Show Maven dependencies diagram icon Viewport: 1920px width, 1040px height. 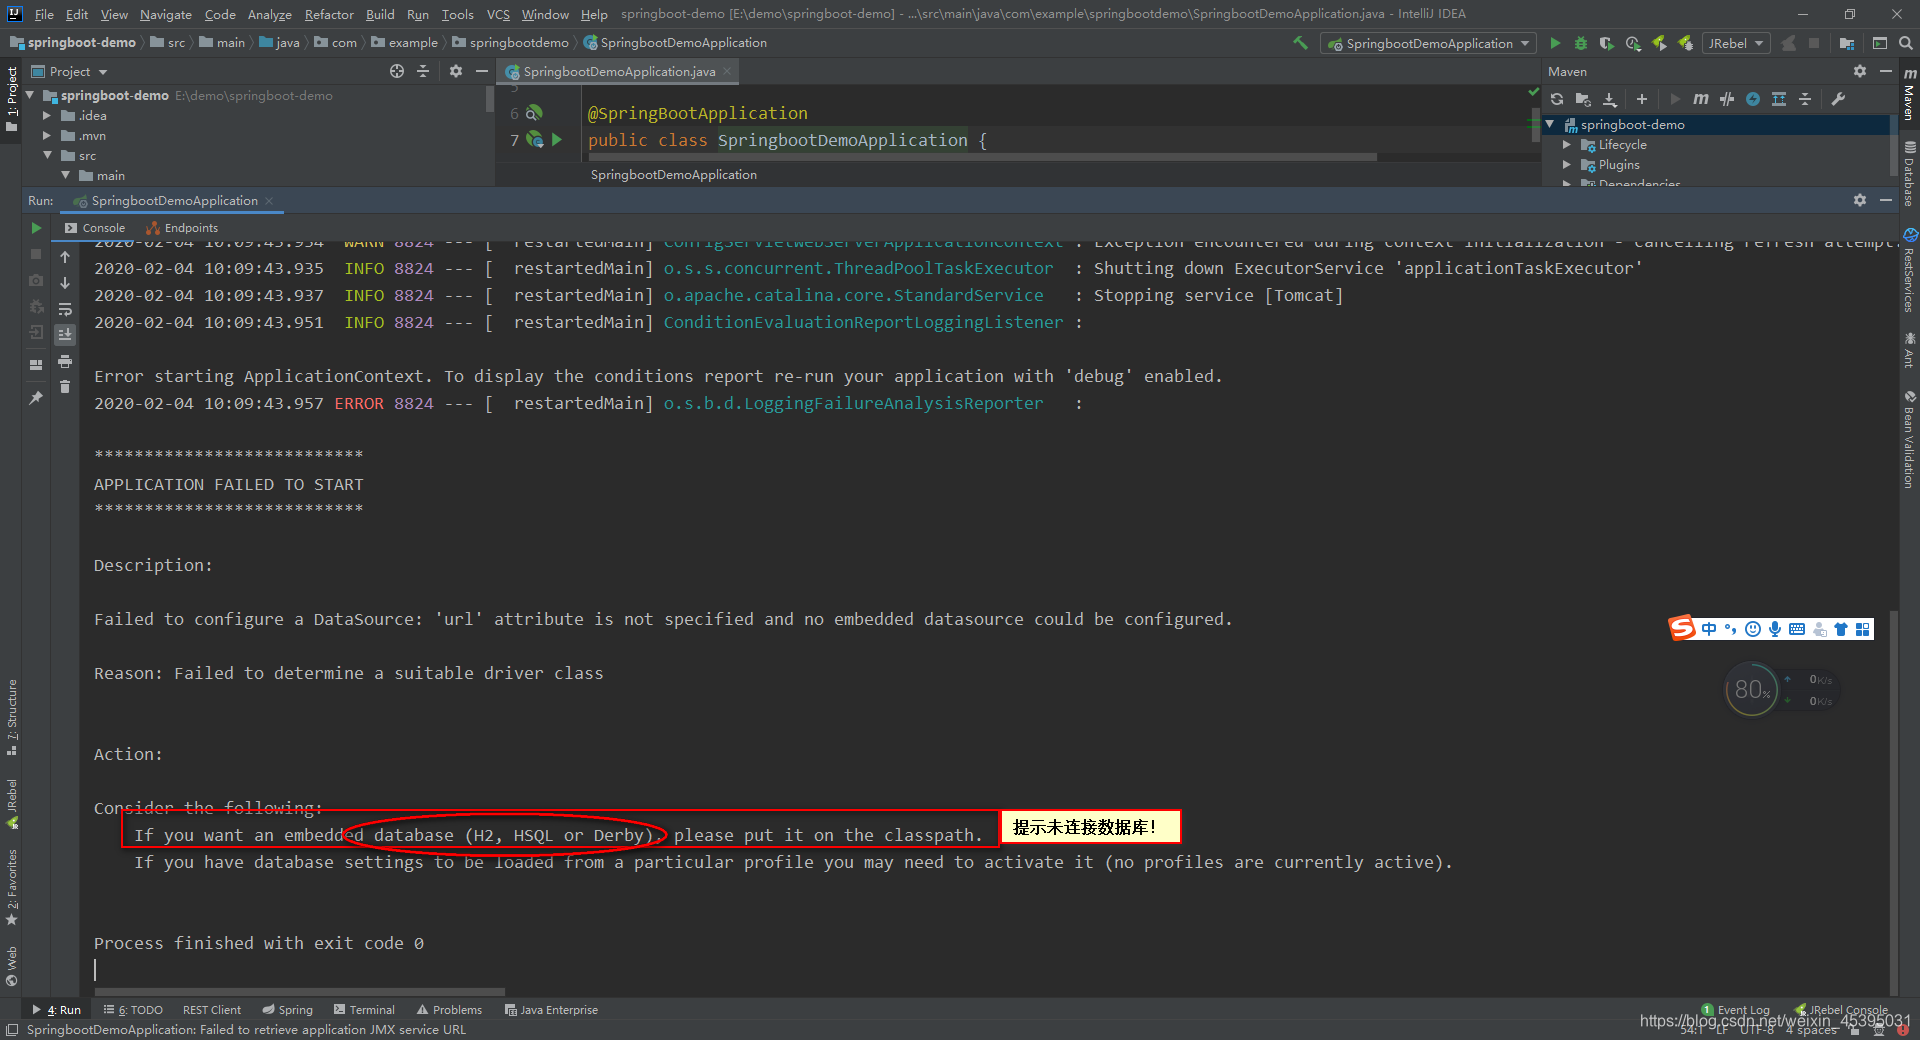pos(1779,99)
